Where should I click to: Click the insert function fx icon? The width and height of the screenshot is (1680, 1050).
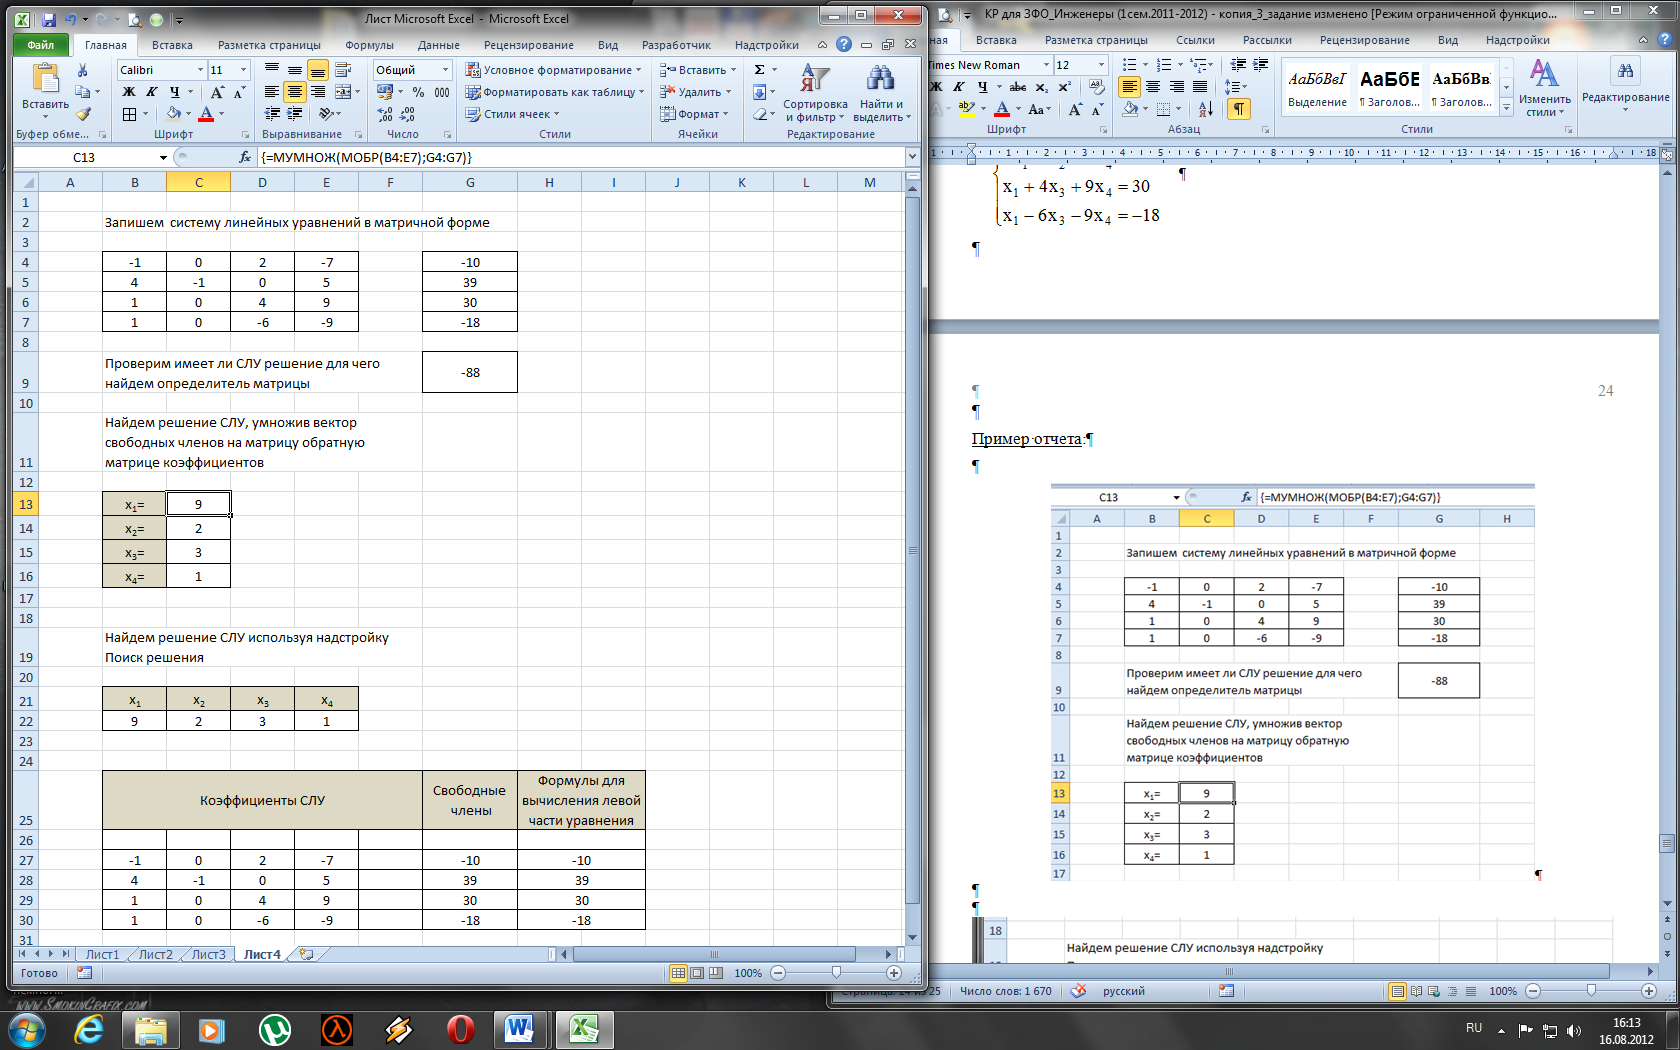(245, 158)
